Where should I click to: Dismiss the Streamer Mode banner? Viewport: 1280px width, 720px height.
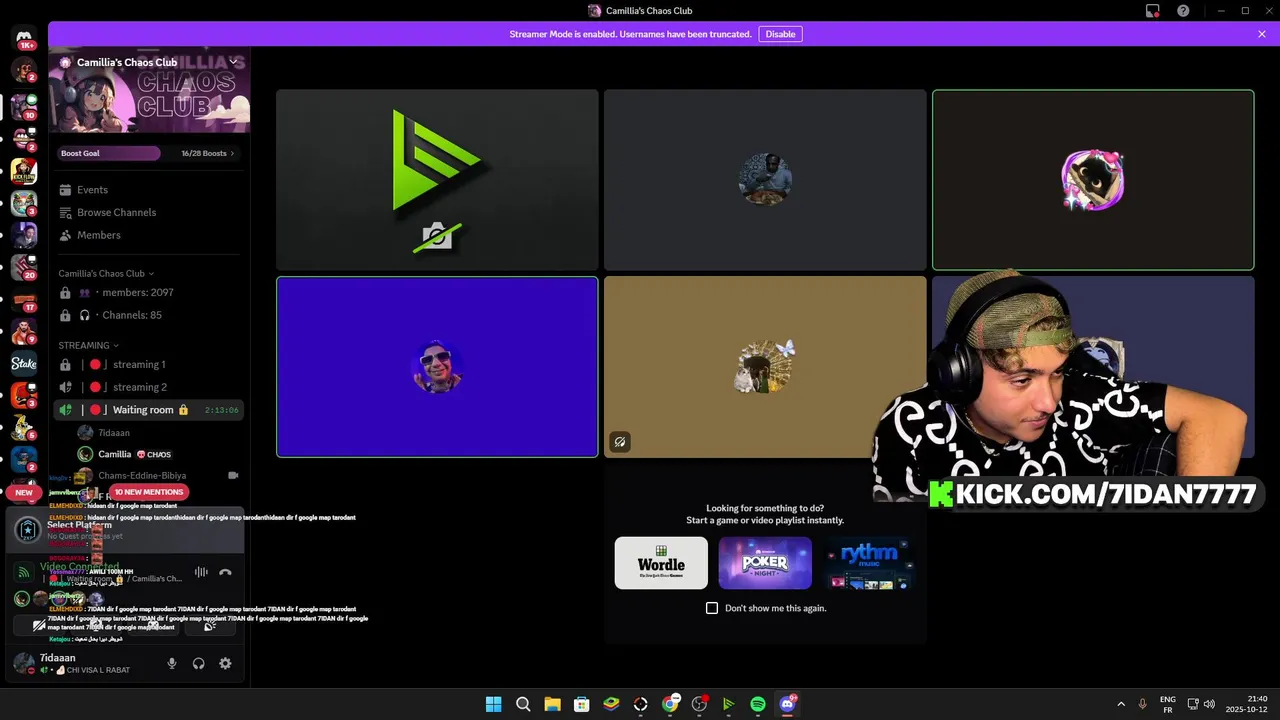(1262, 34)
